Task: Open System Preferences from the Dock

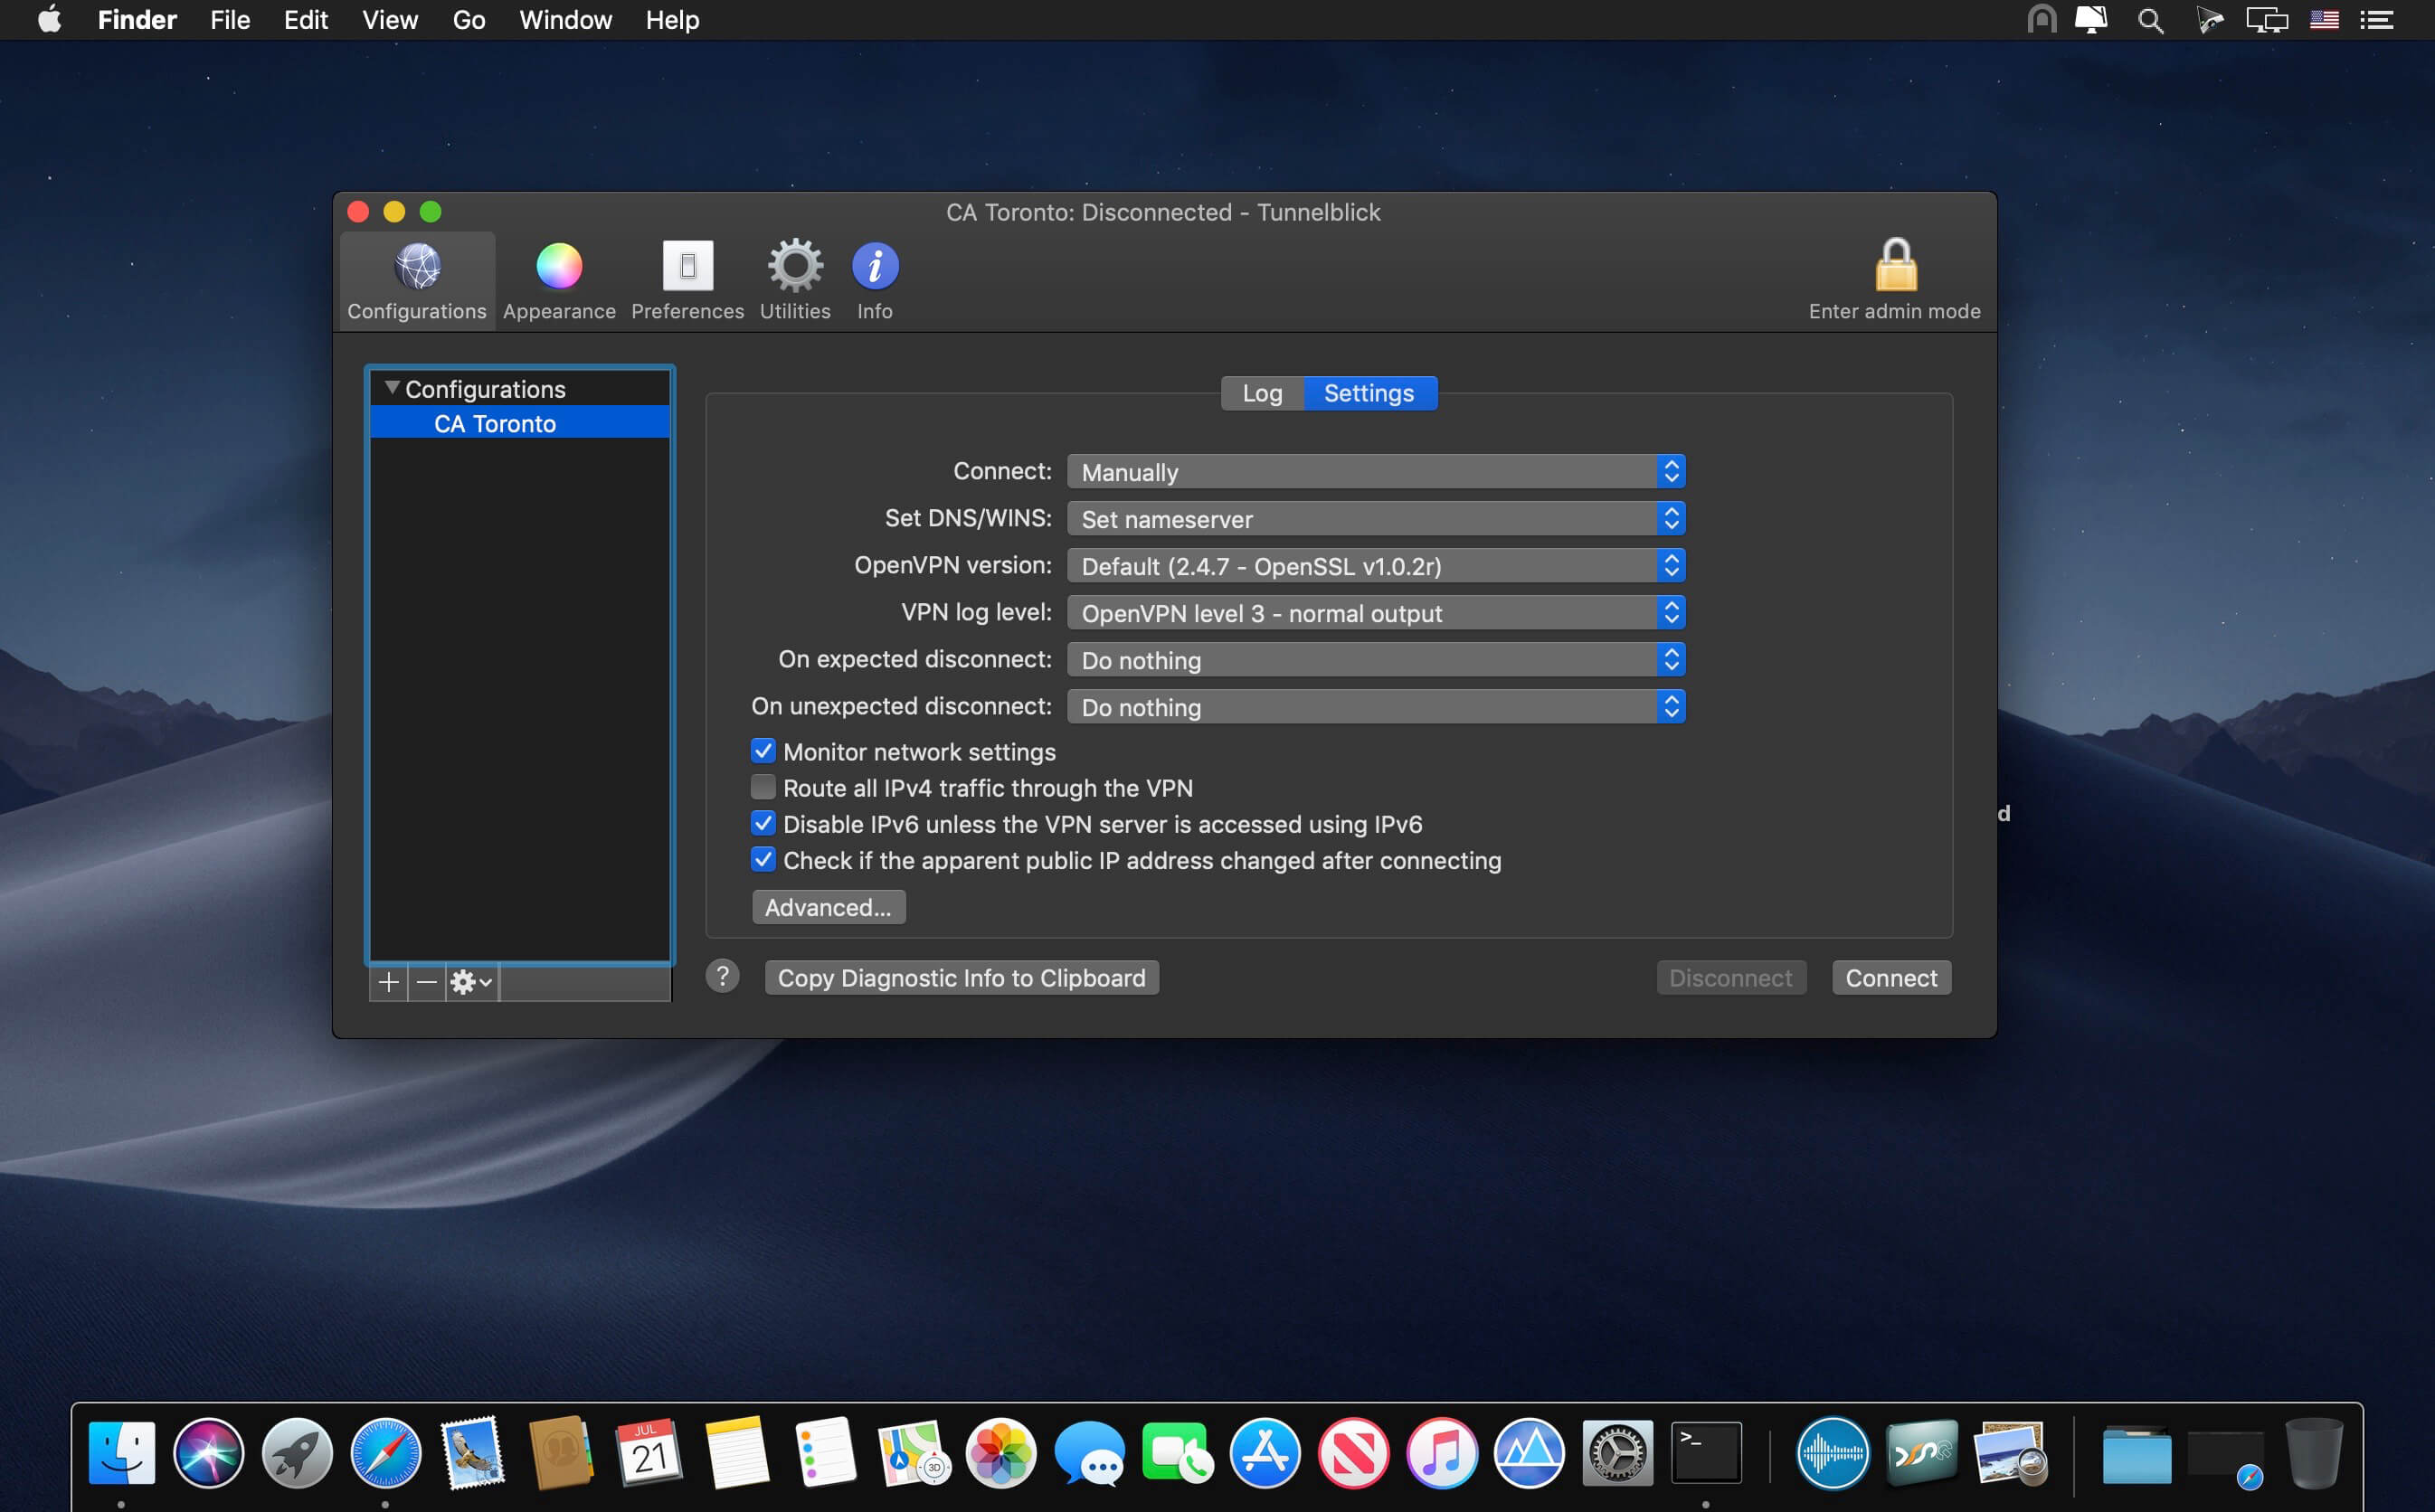Action: coord(1617,1452)
